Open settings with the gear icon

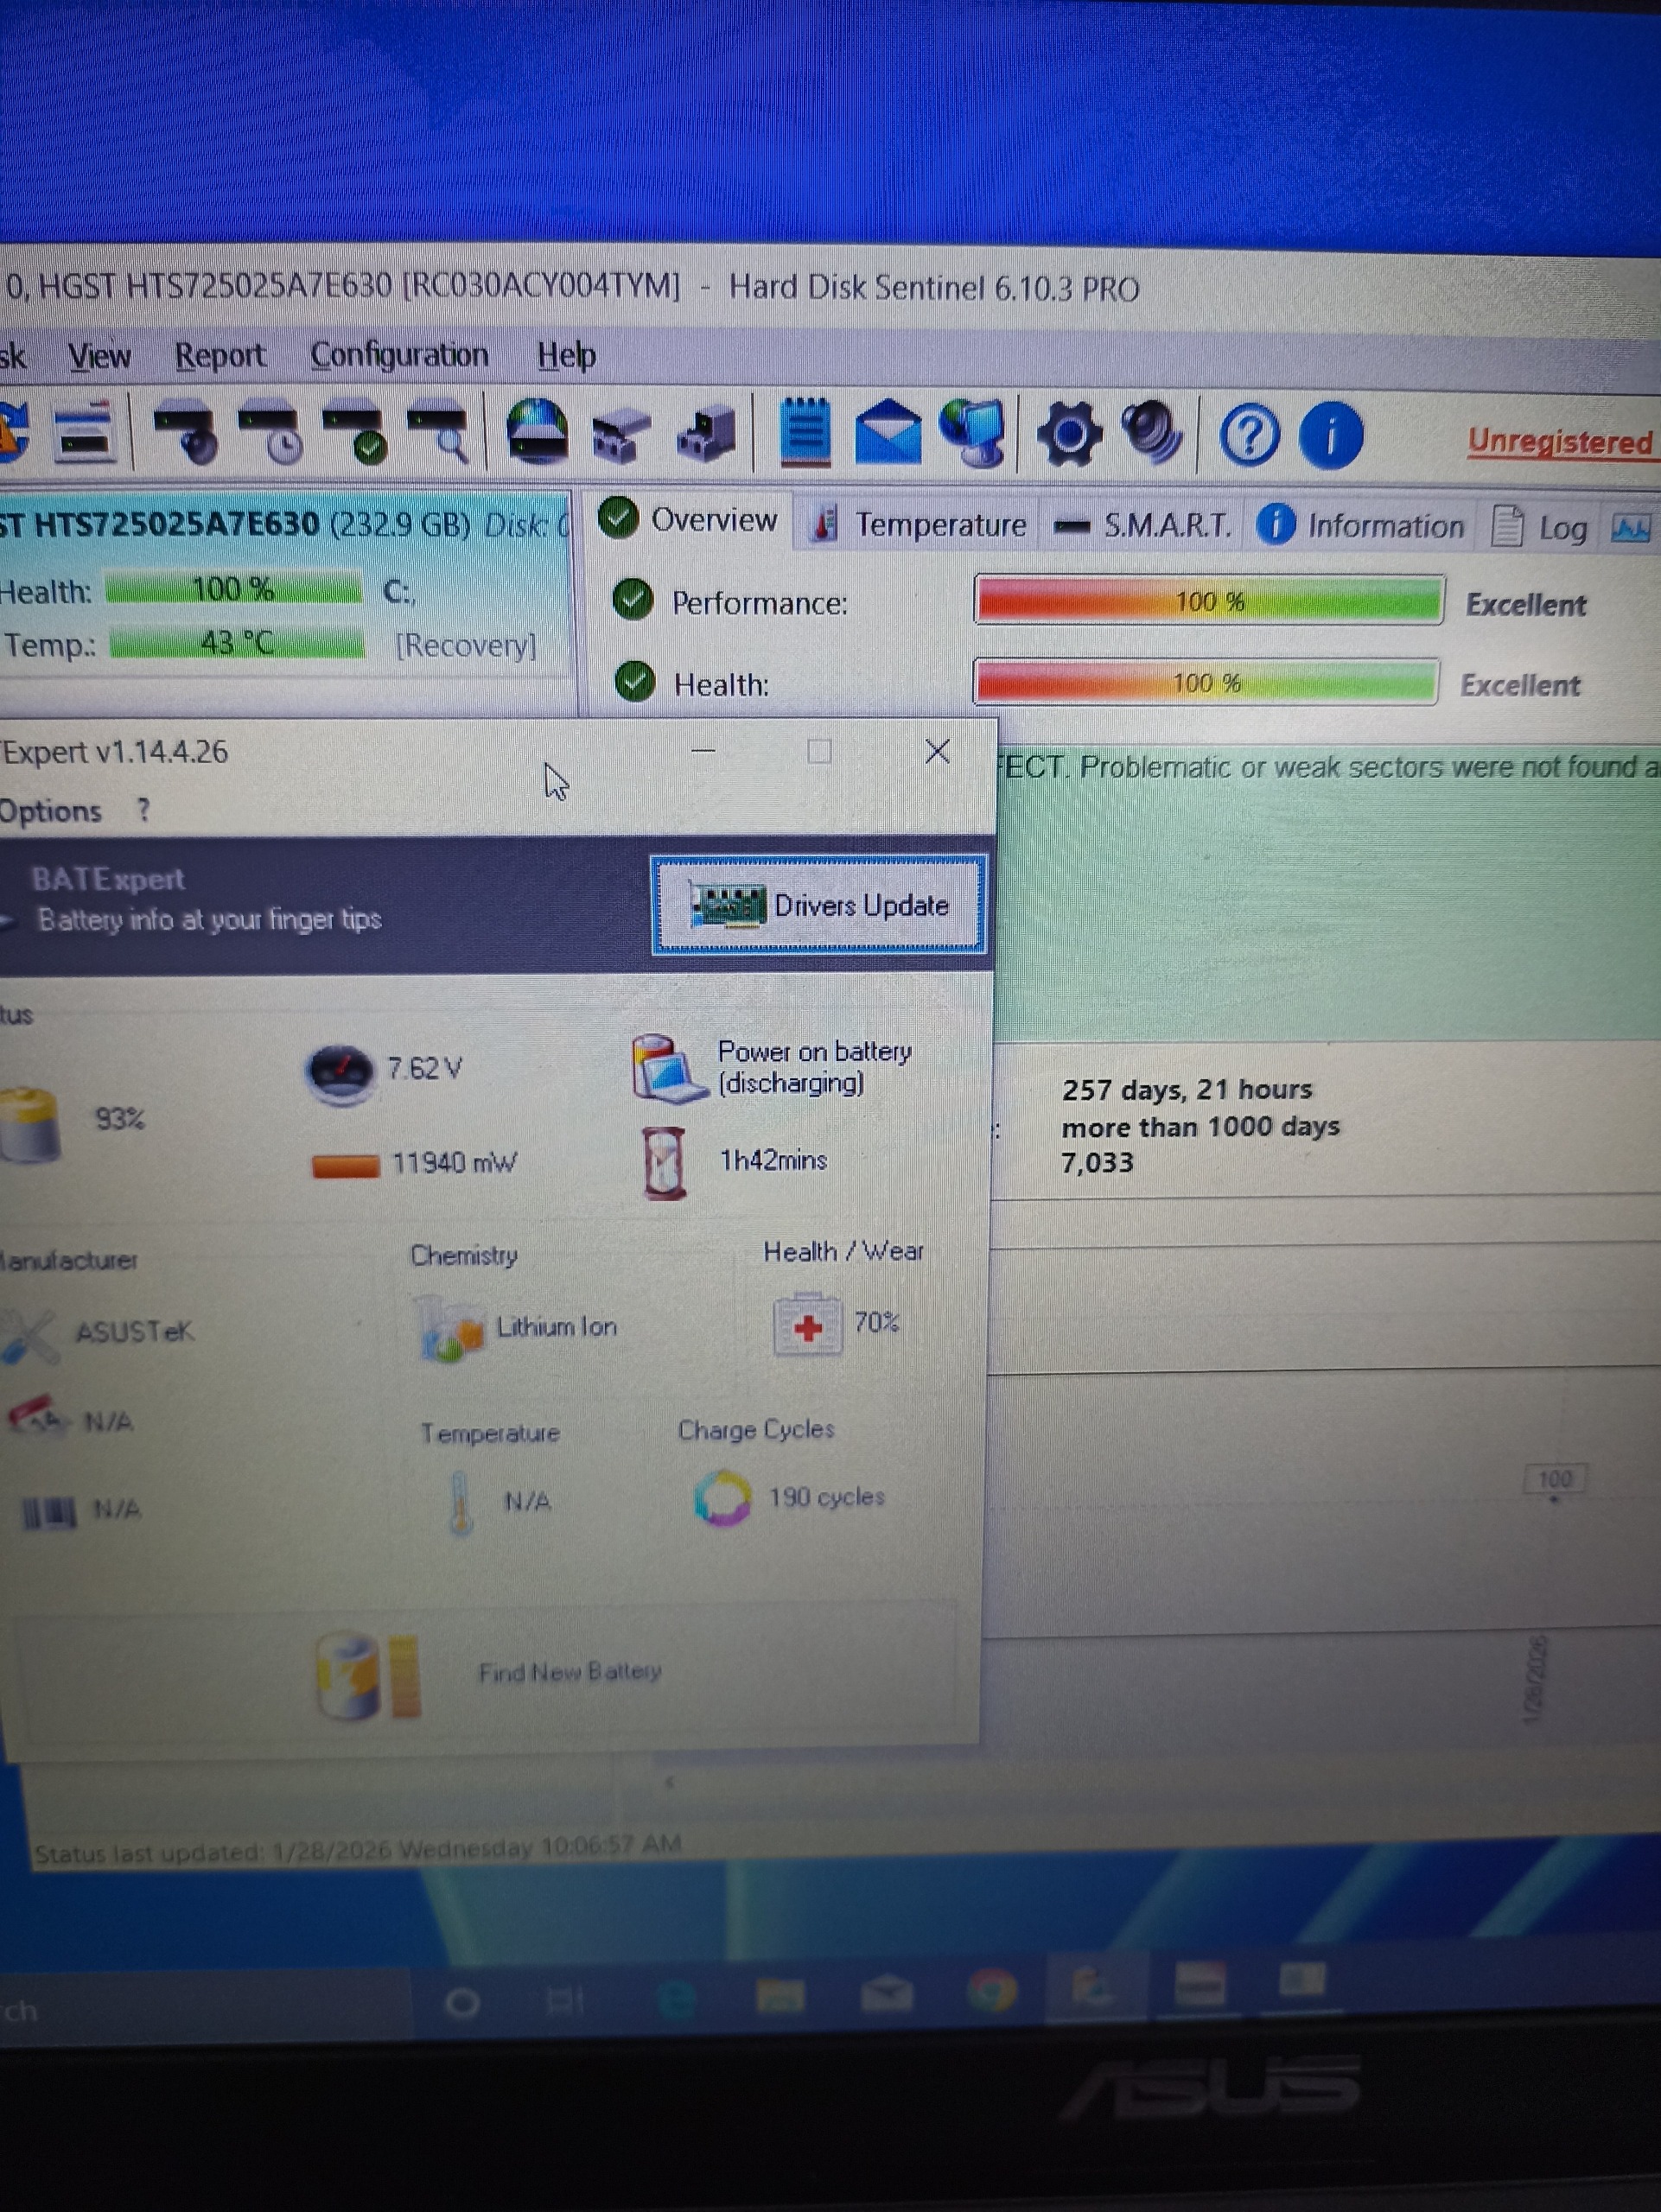coord(1068,434)
